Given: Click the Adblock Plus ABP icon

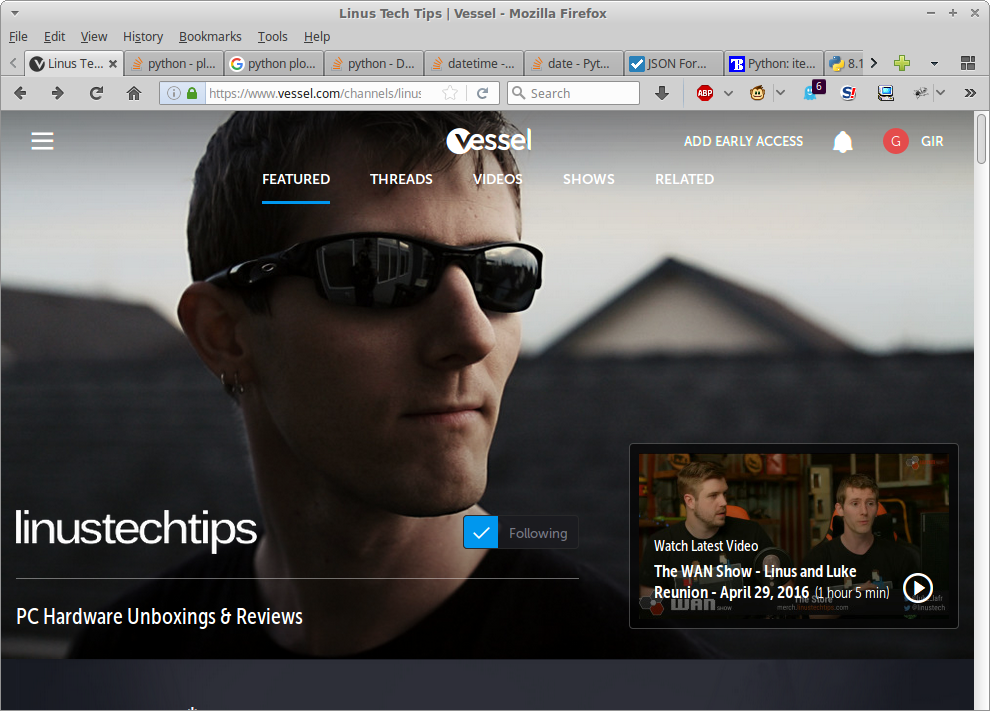Looking at the screenshot, I should [x=705, y=93].
